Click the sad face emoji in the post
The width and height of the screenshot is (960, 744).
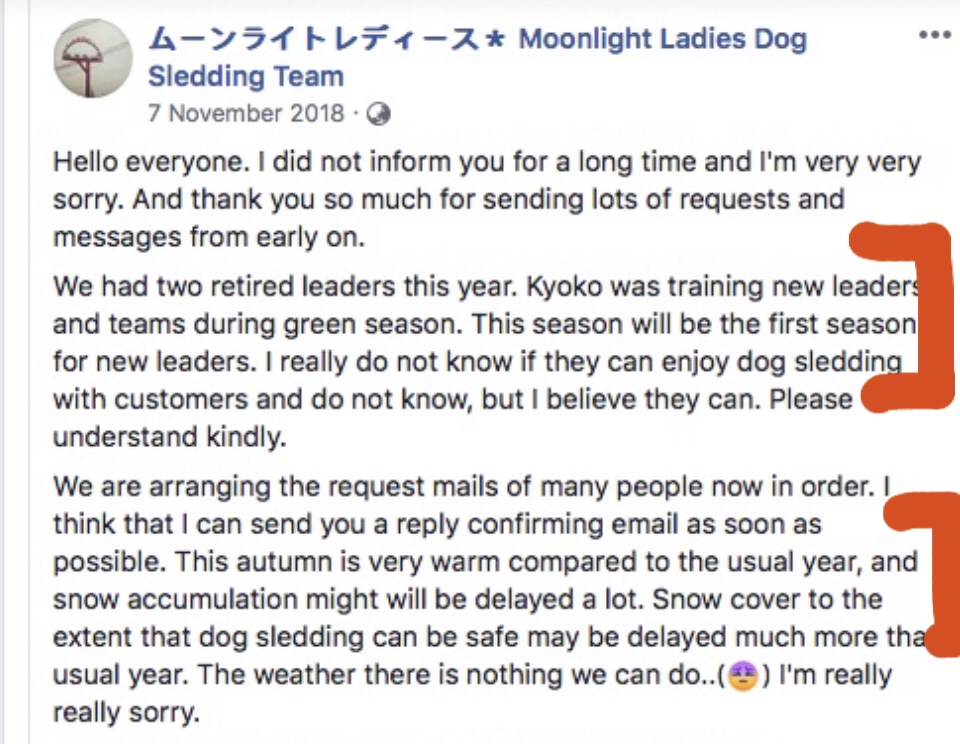pyautogui.click(x=742, y=675)
